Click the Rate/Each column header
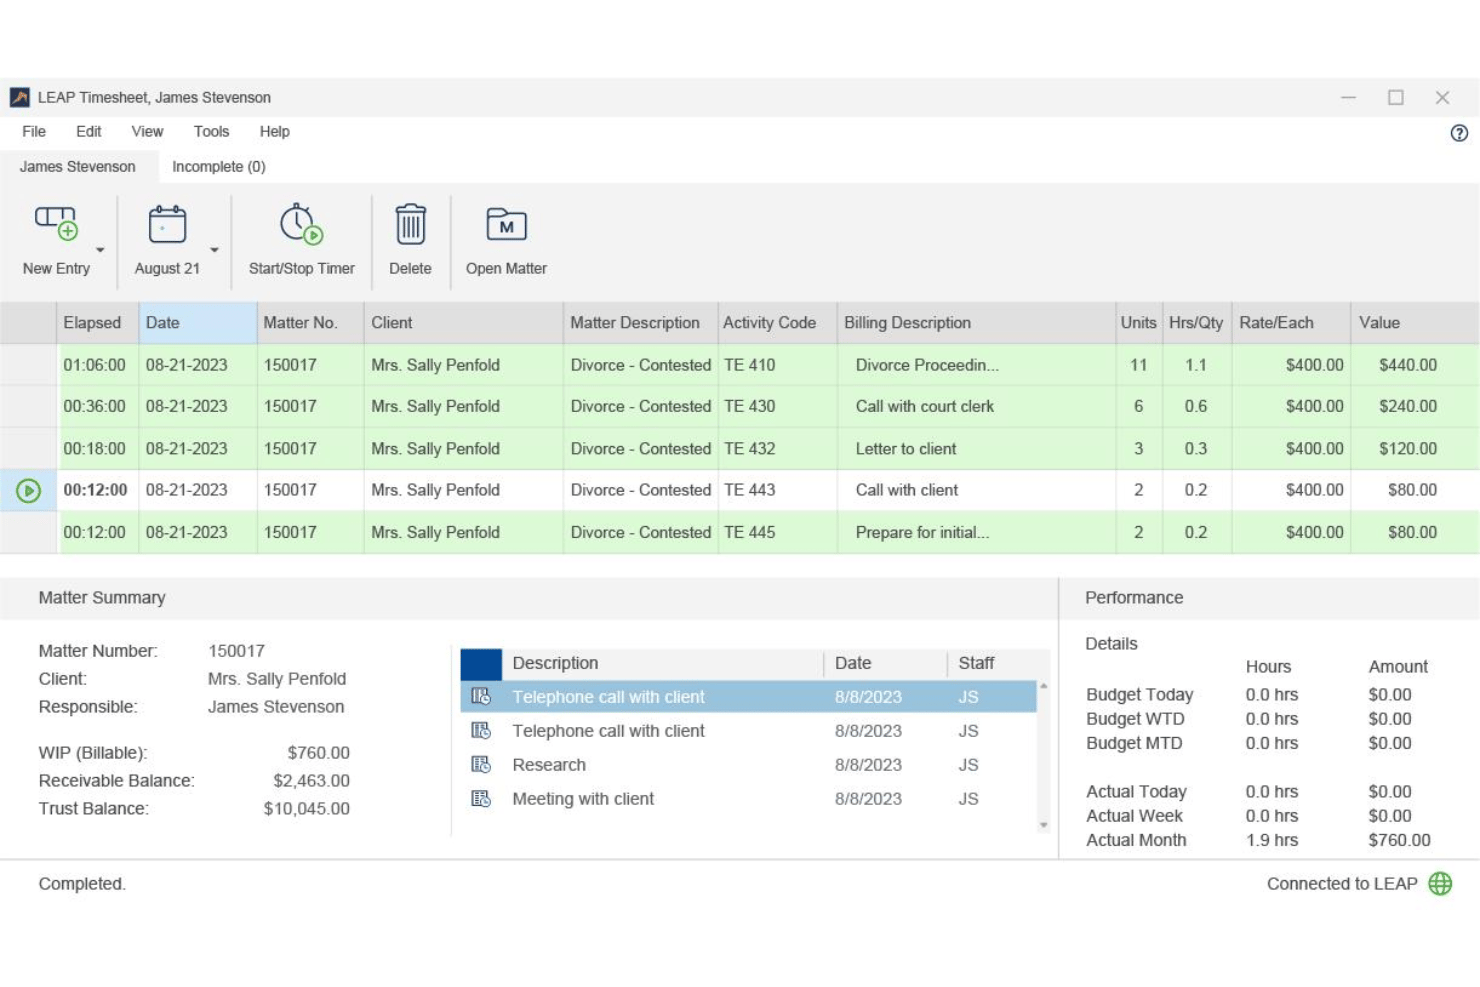Image resolution: width=1480 pixels, height=987 pixels. (1290, 323)
